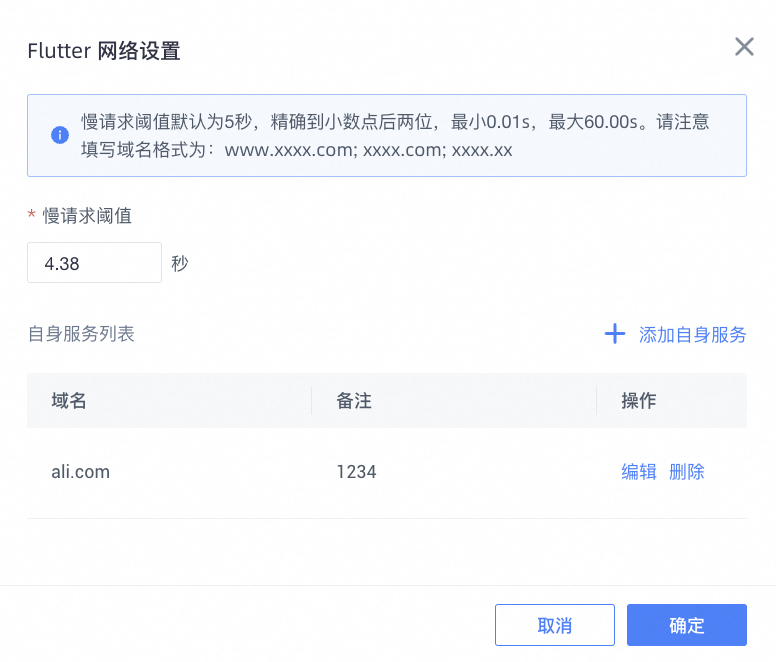
Task: Click the 域名 column header
Action: (69, 400)
